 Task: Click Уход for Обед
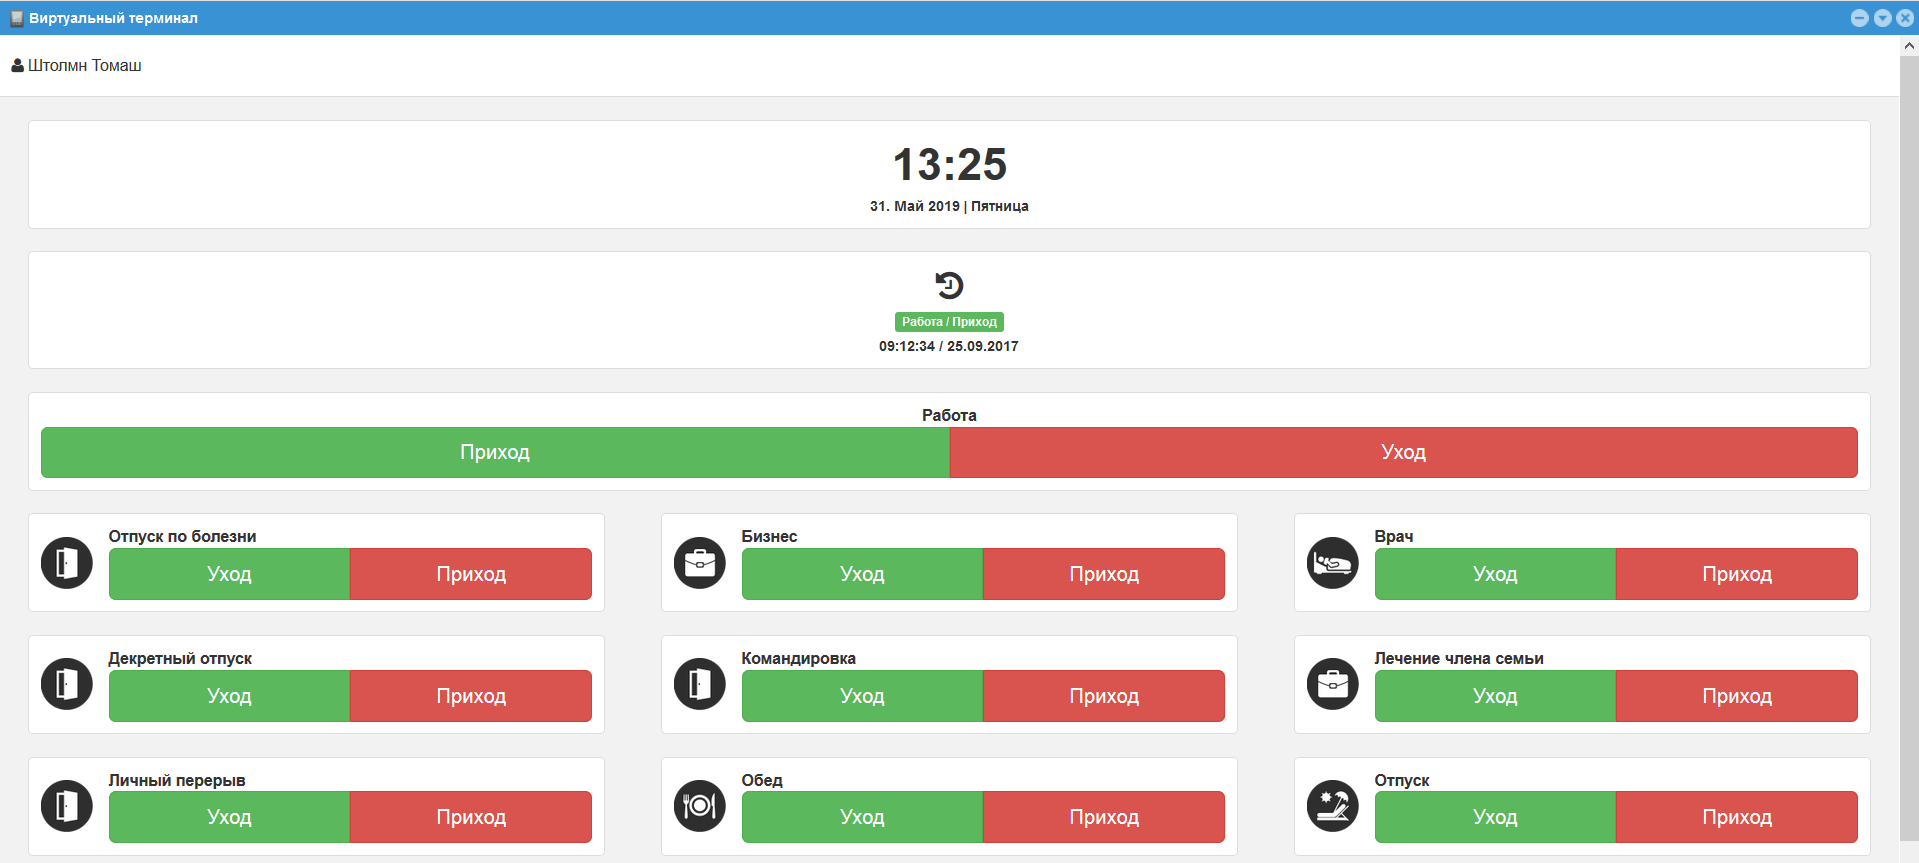pos(862,817)
